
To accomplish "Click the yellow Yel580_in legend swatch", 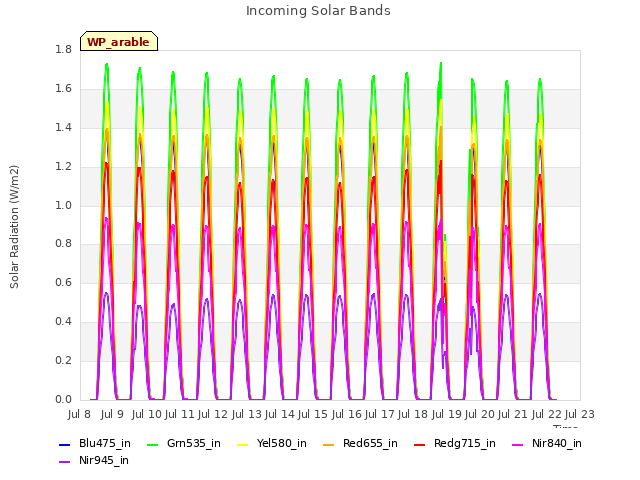I will pos(242,444).
